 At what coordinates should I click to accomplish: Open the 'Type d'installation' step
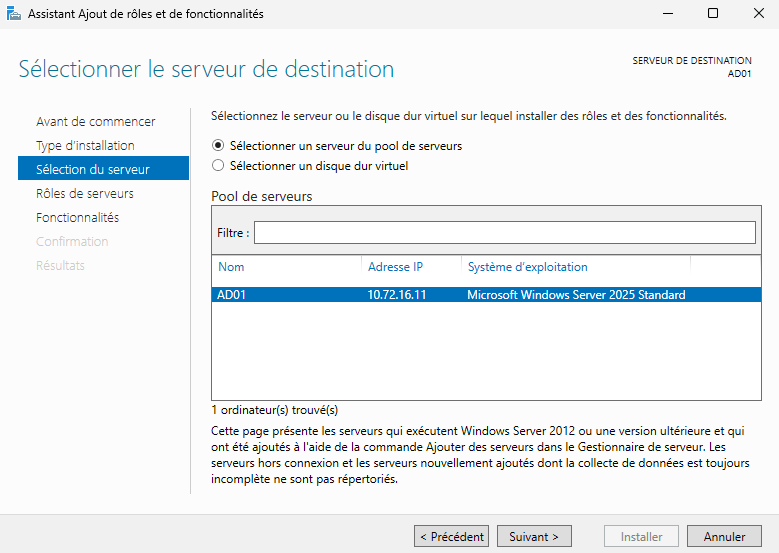(85, 146)
